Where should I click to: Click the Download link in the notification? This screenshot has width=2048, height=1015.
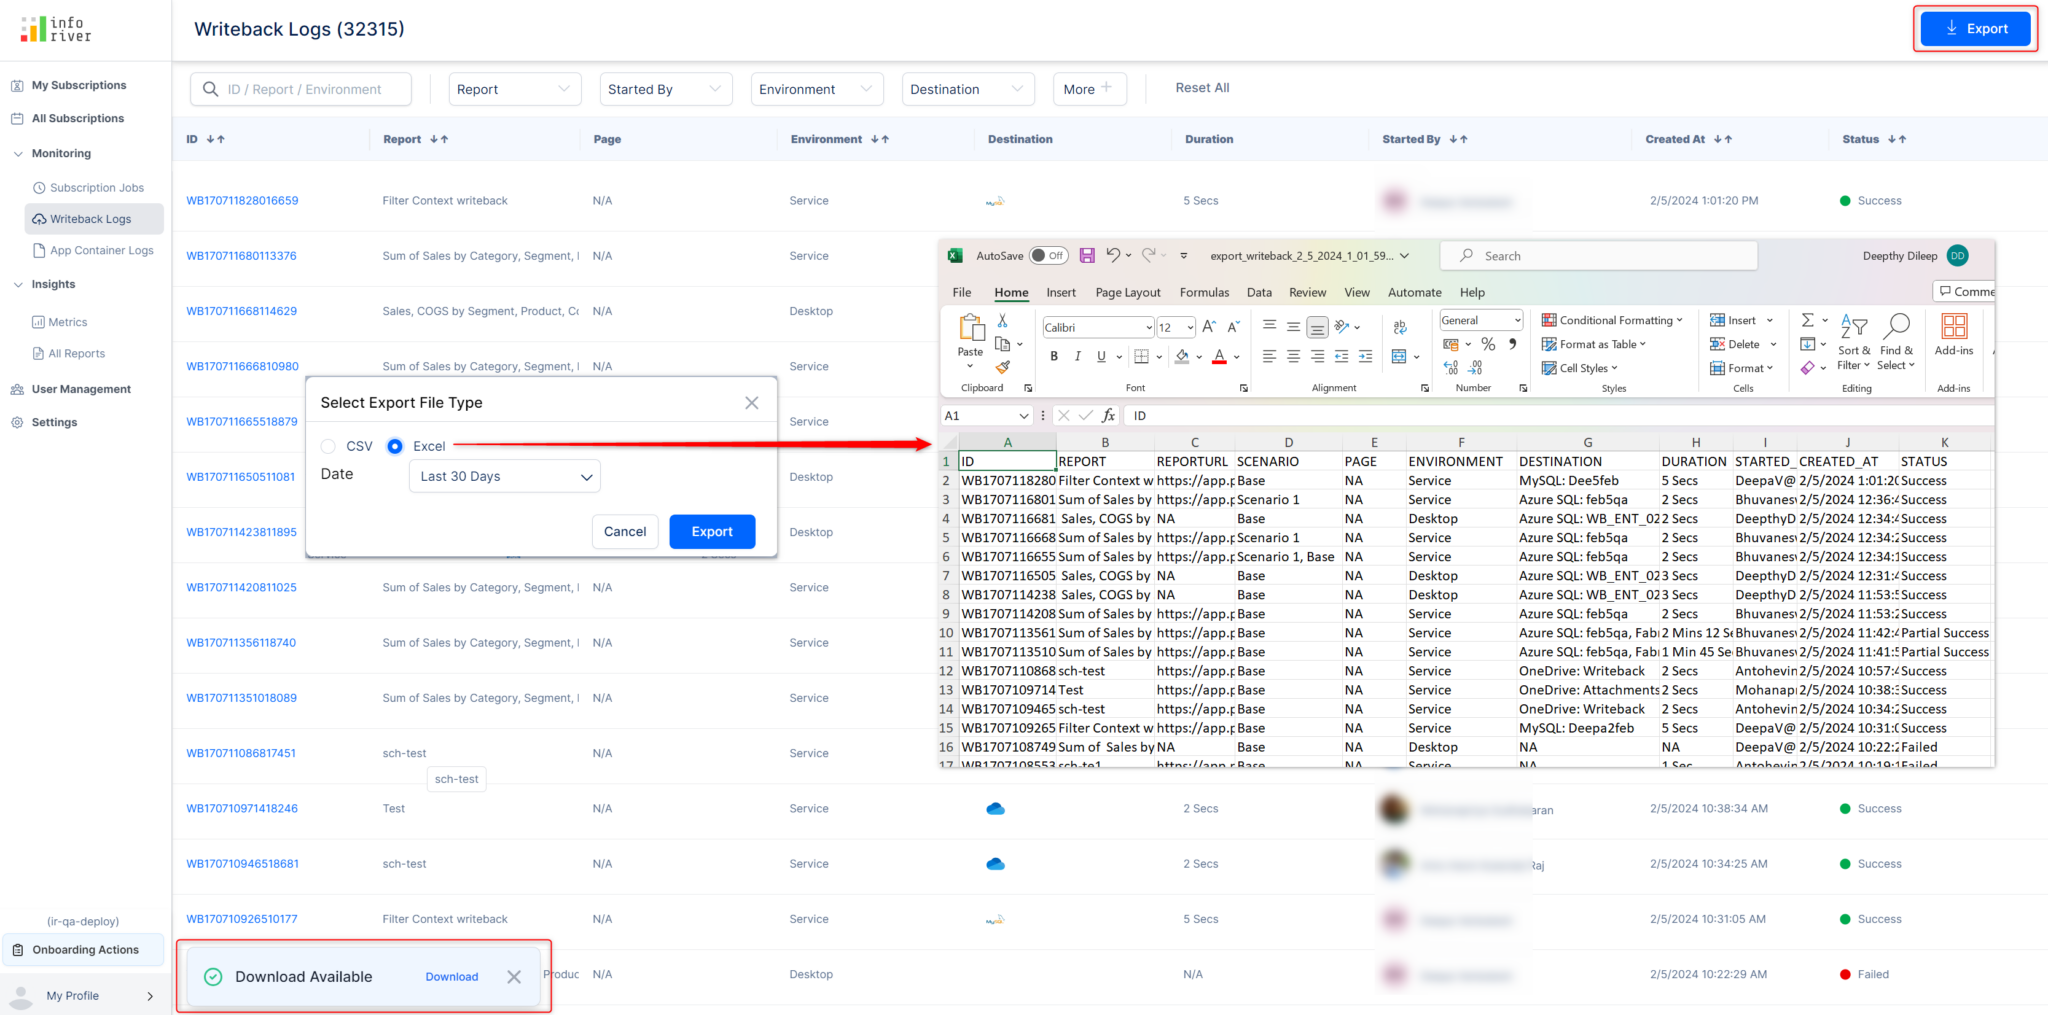tap(451, 976)
